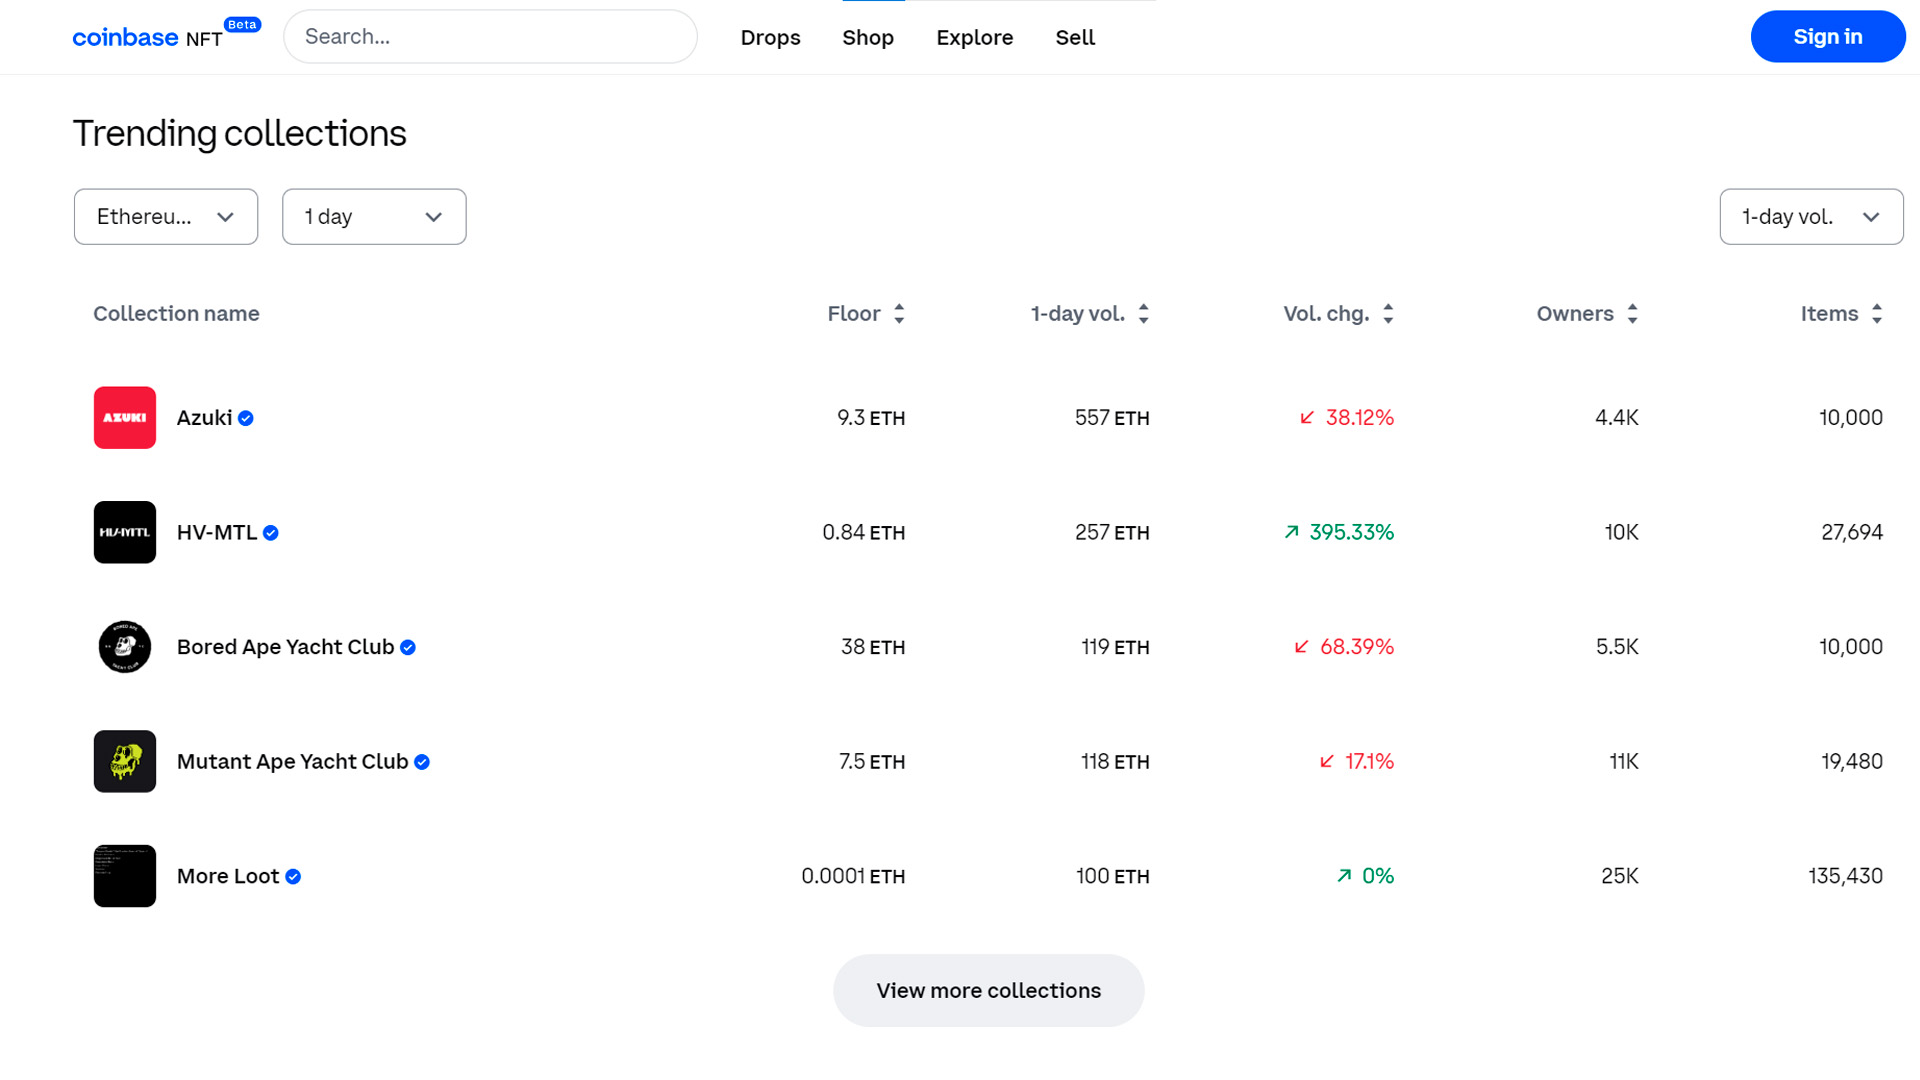Sort by Items arrows icon
The width and height of the screenshot is (1920, 1080).
[1877, 314]
